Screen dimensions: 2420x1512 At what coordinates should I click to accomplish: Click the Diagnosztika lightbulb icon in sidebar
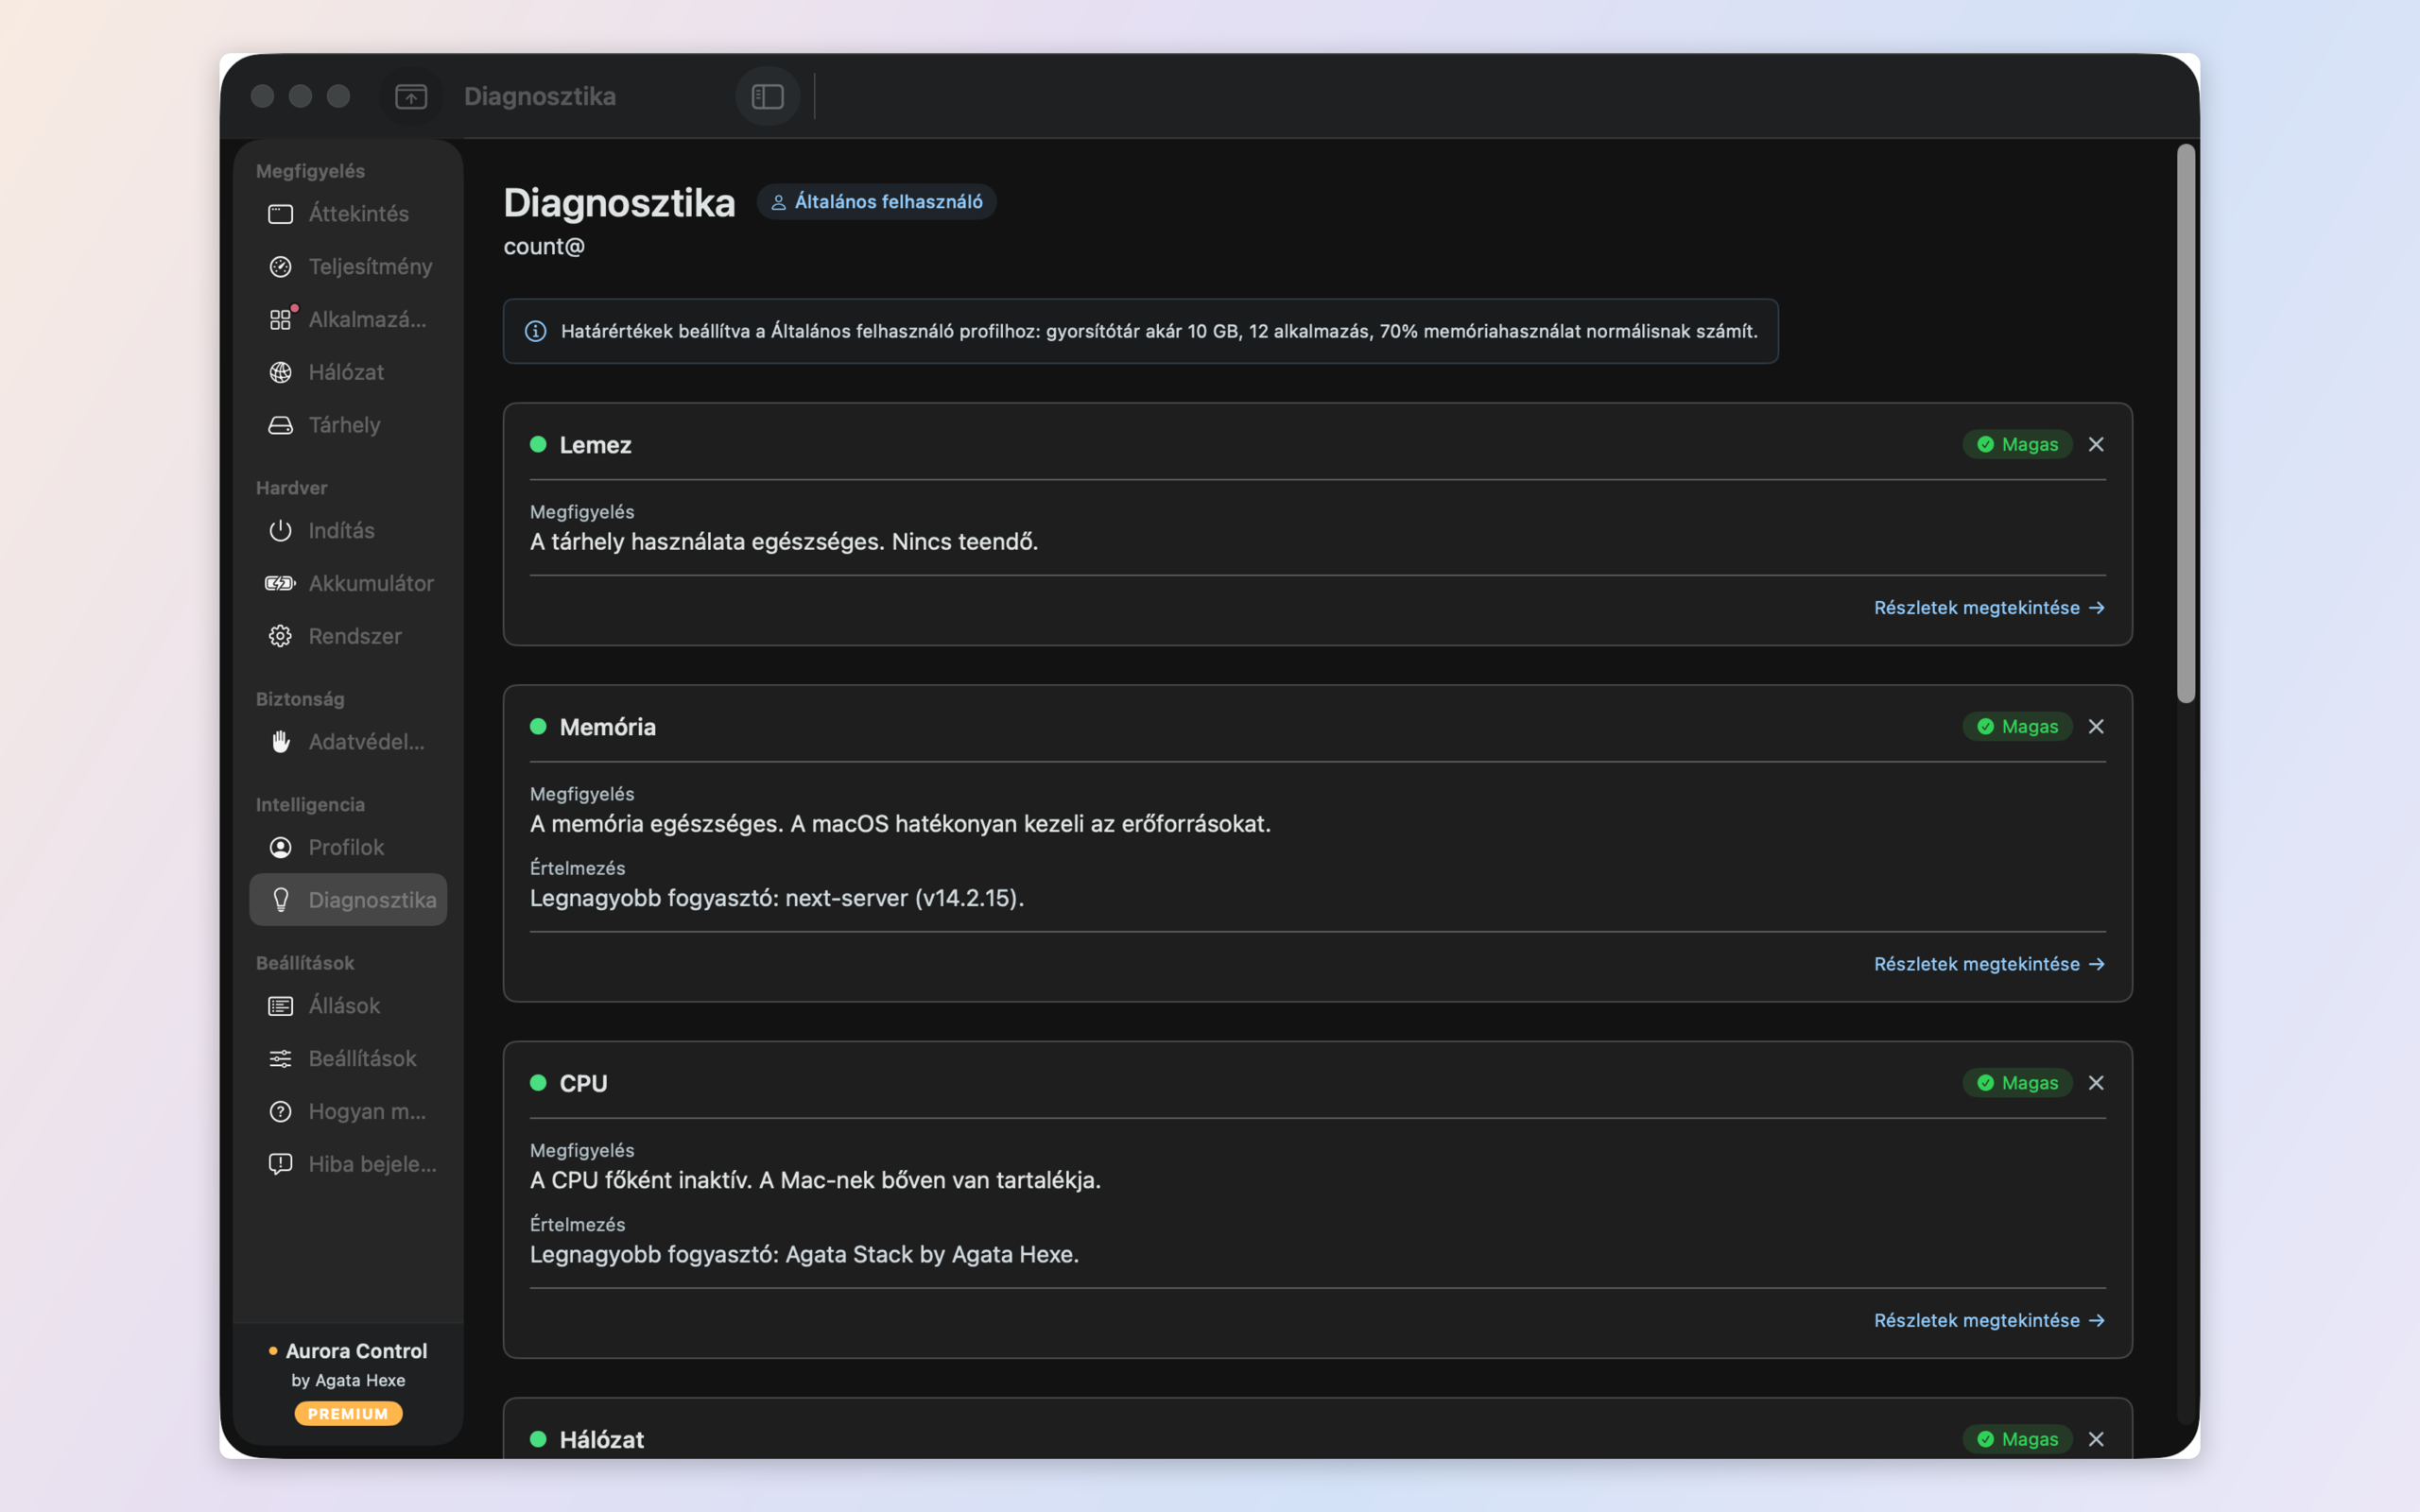click(x=280, y=900)
